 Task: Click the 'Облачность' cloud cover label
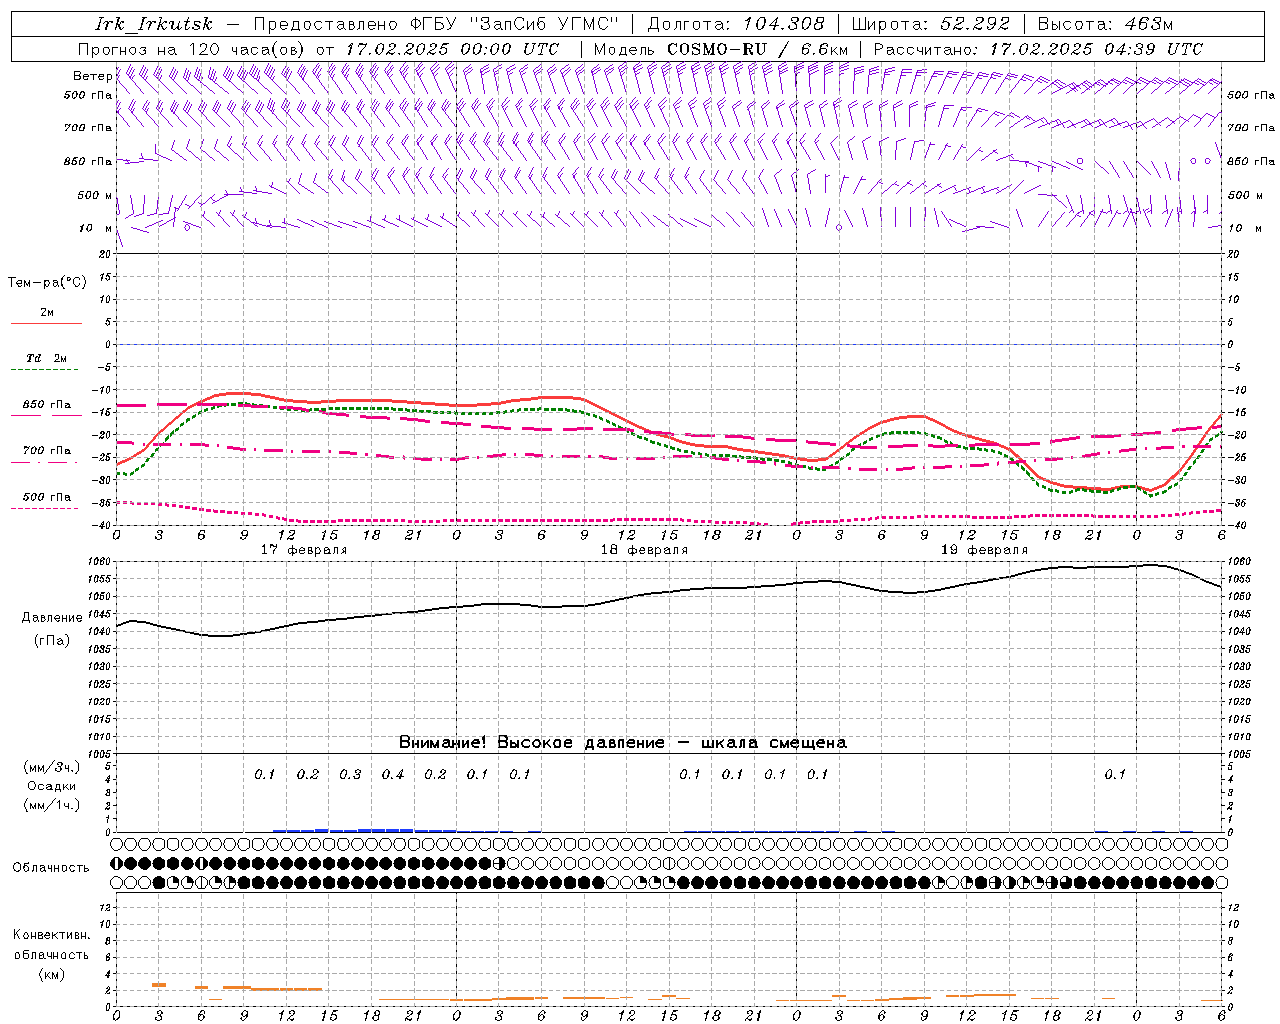51,868
